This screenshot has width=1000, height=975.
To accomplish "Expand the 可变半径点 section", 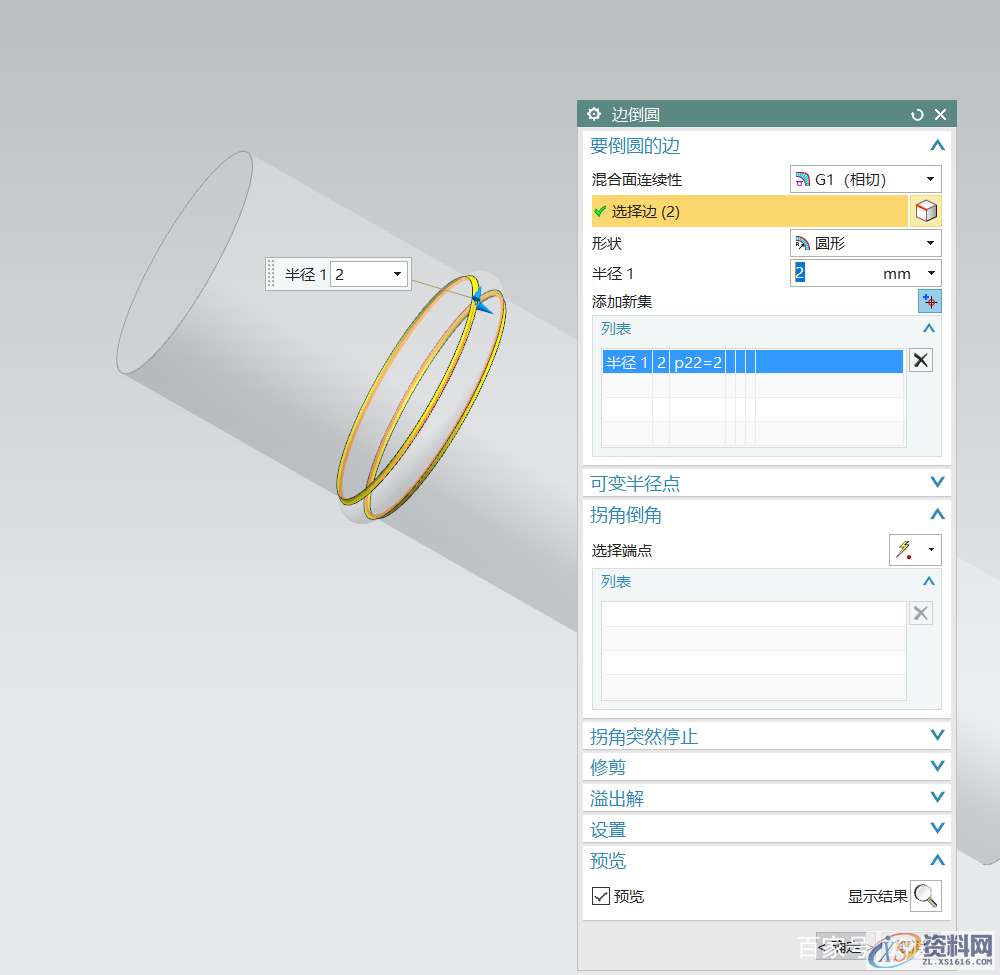I will click(x=937, y=483).
